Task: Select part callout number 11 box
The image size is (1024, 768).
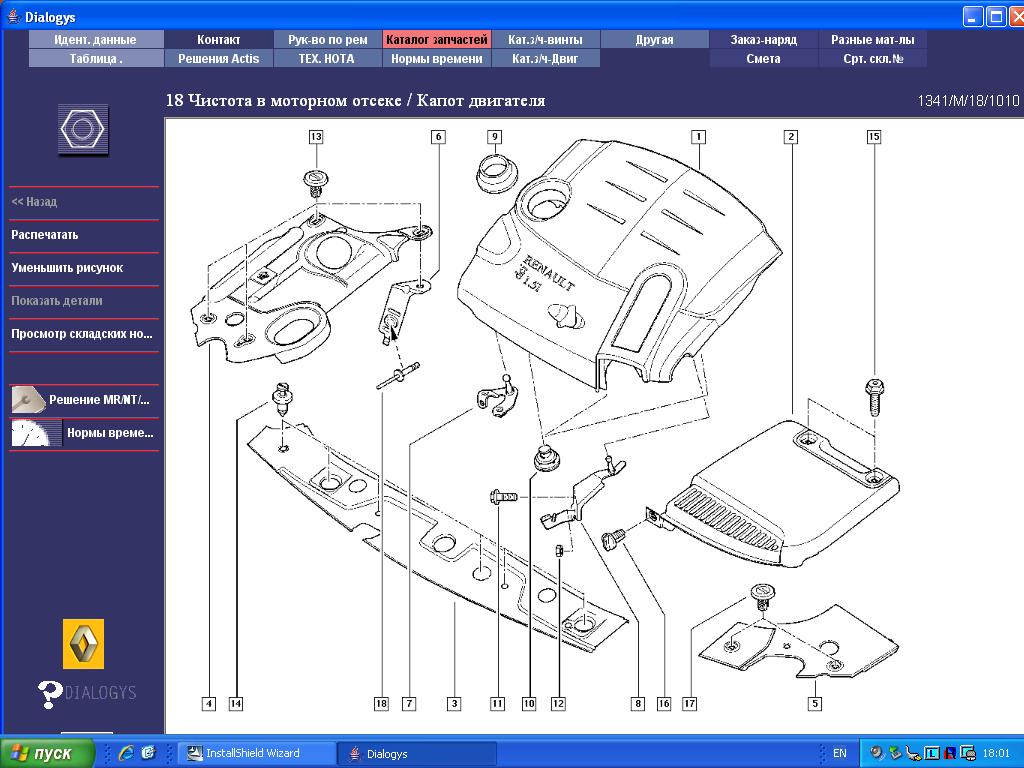Action: point(498,703)
